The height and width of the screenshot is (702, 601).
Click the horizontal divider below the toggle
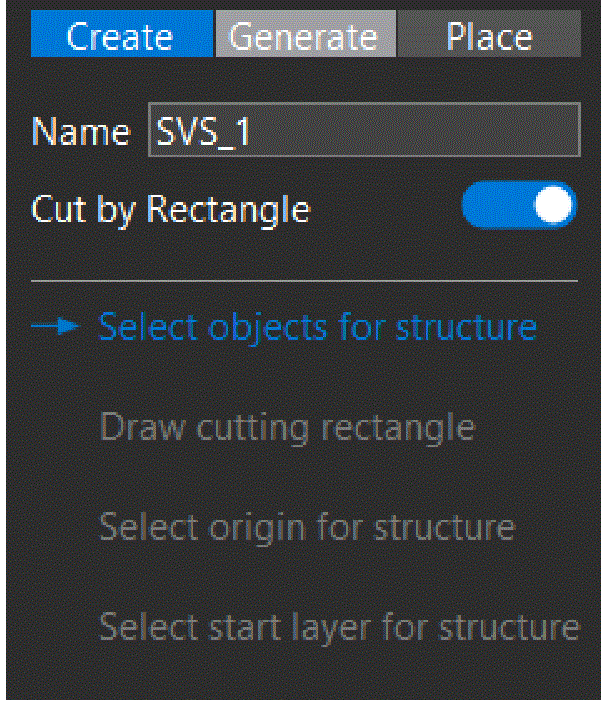tap(305, 281)
